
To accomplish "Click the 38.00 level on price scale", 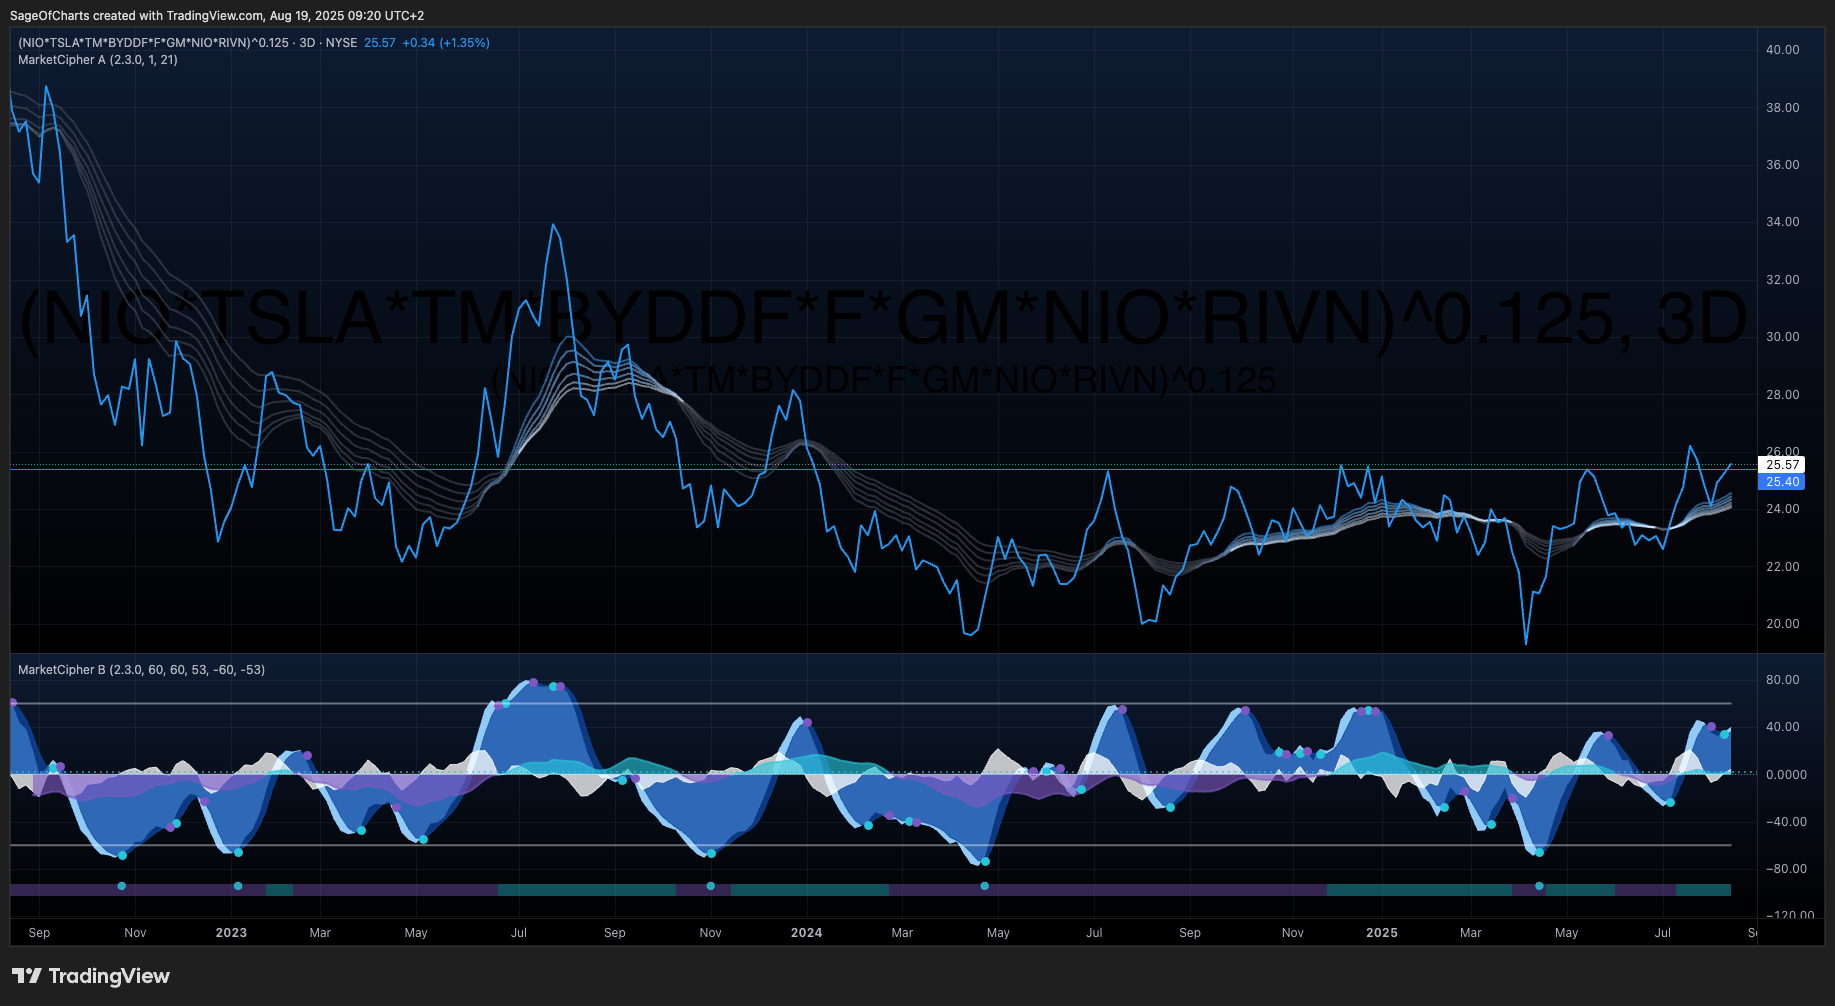I will pyautogui.click(x=1783, y=108).
